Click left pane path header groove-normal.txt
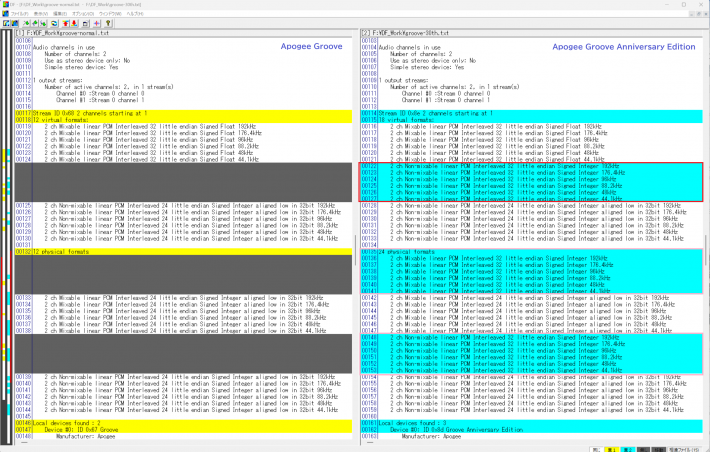710x452 pixels. coord(62,33)
